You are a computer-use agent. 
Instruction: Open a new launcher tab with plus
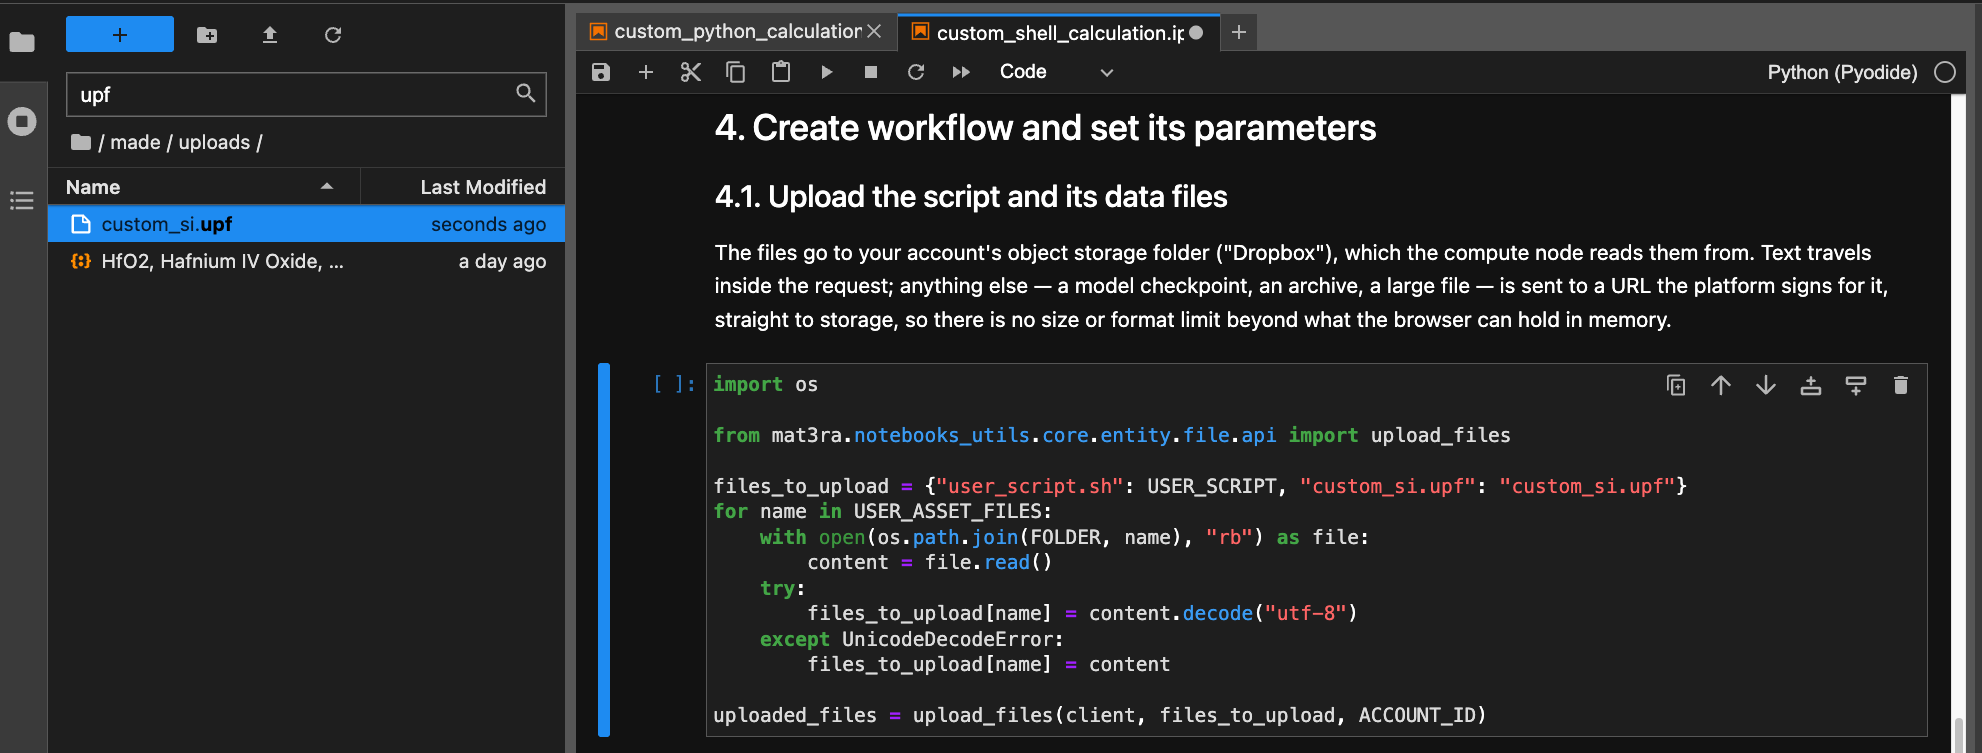[x=1239, y=33]
